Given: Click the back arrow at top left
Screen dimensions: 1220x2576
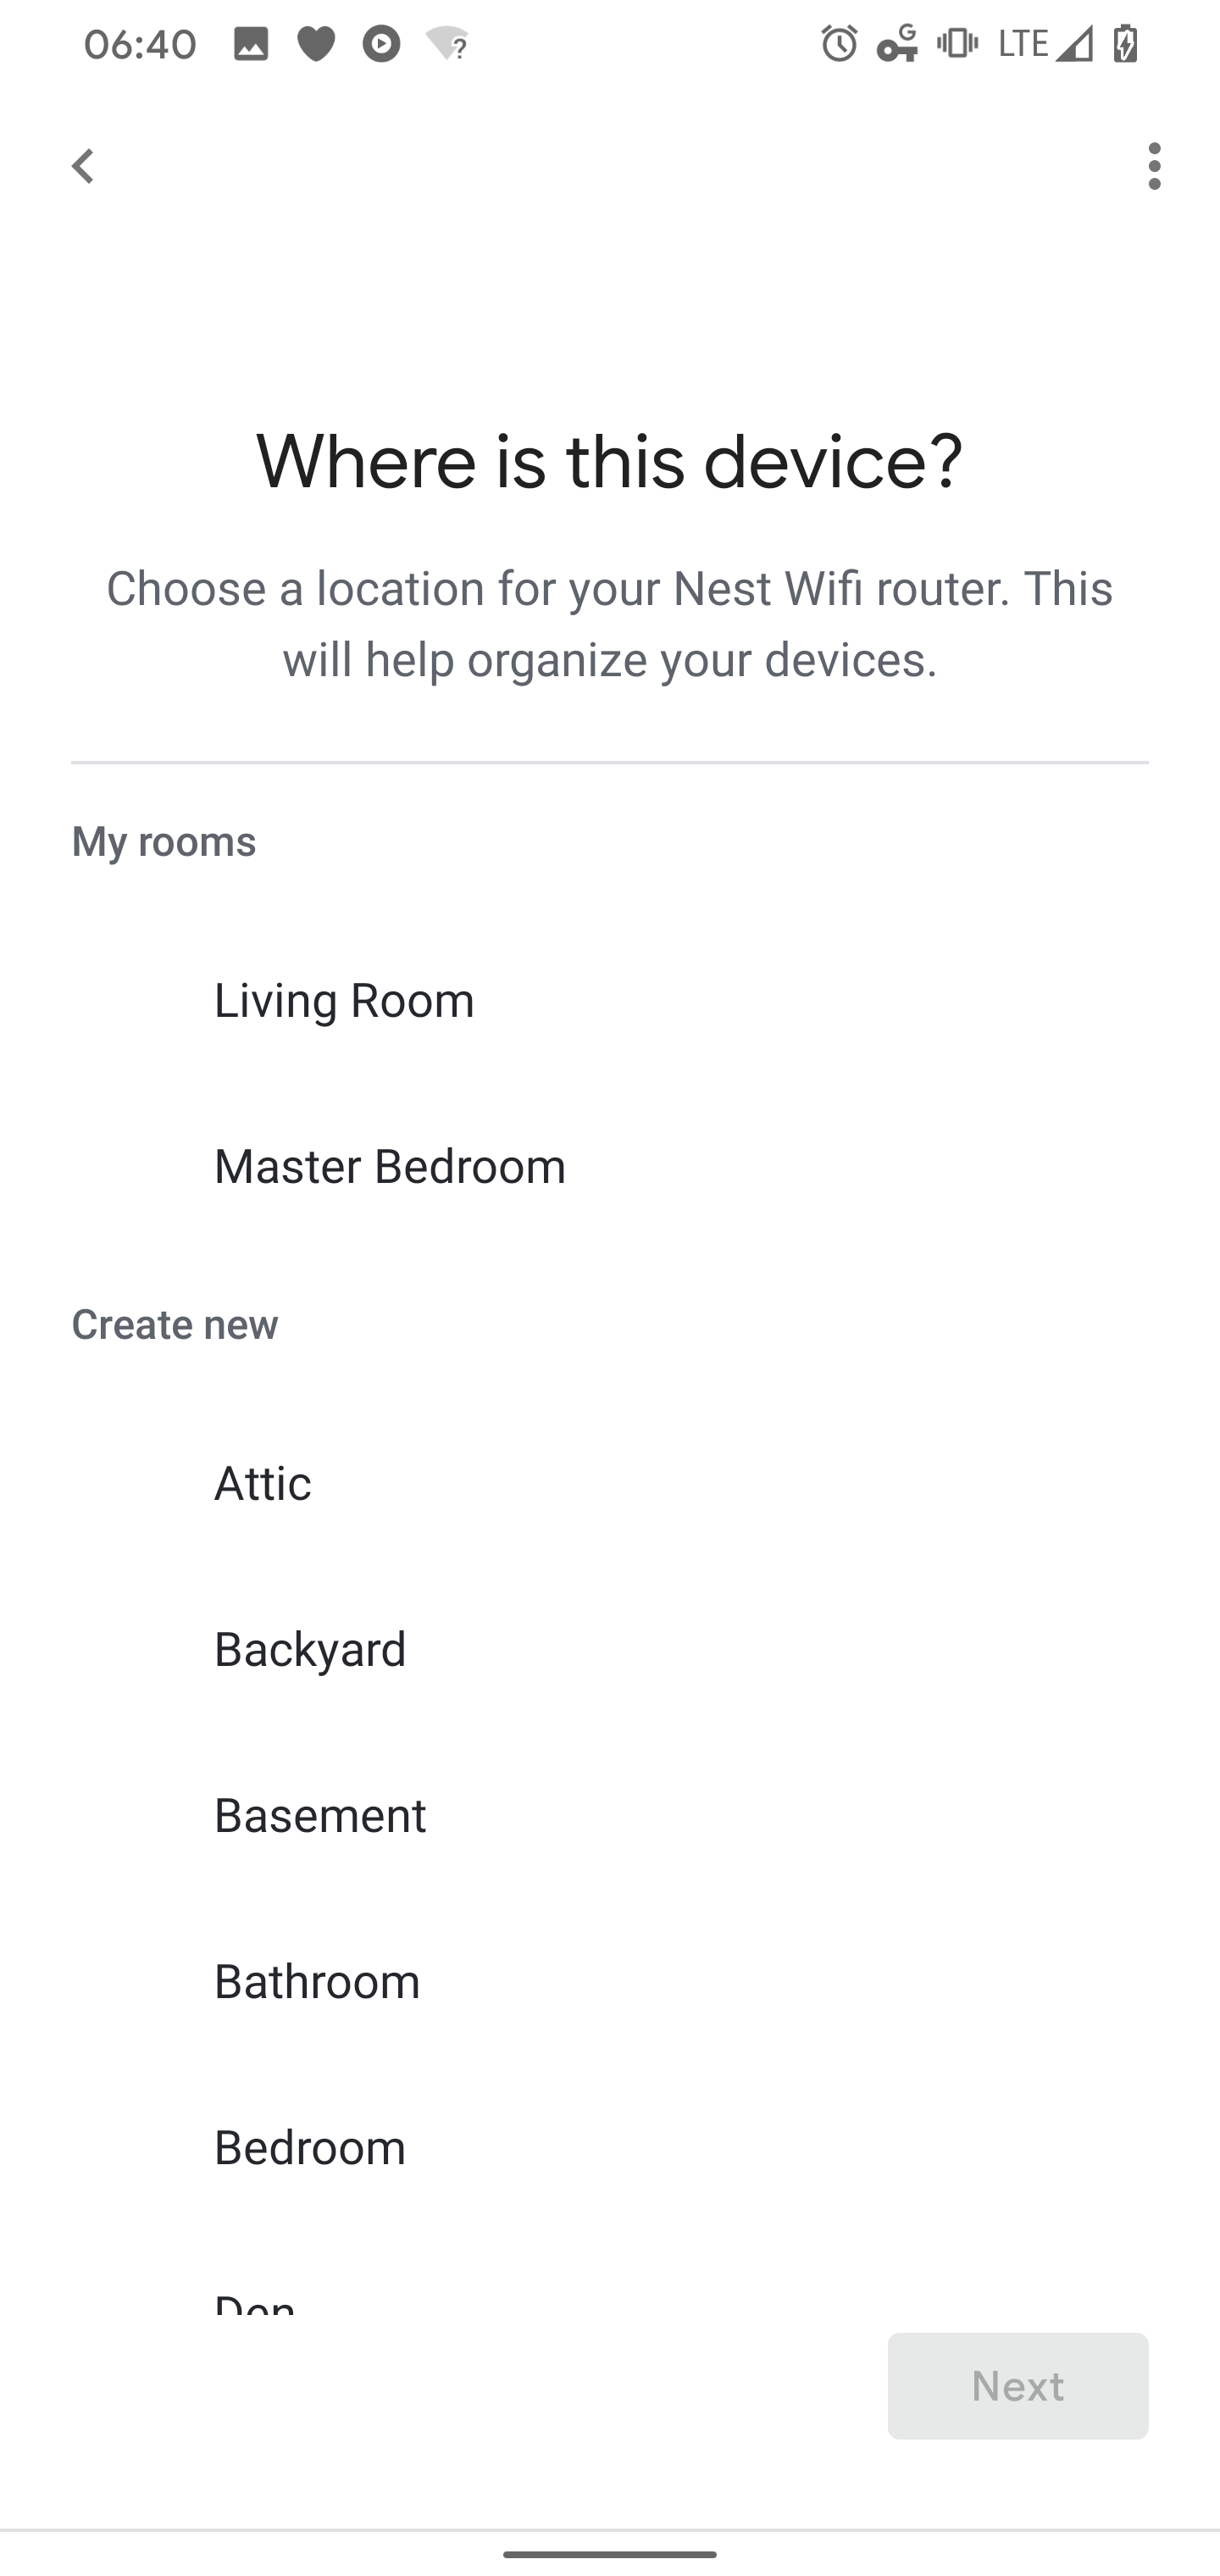Looking at the screenshot, I should click(84, 166).
